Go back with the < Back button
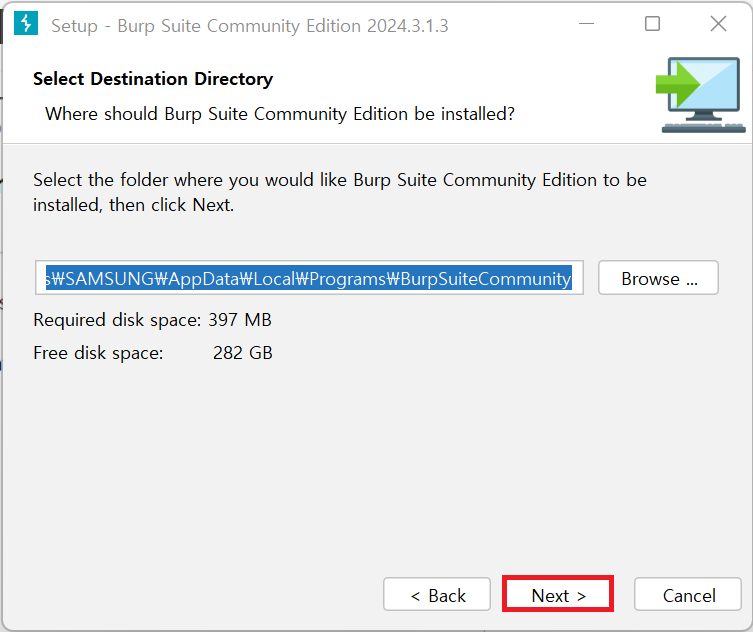753x632 pixels. (x=437, y=595)
